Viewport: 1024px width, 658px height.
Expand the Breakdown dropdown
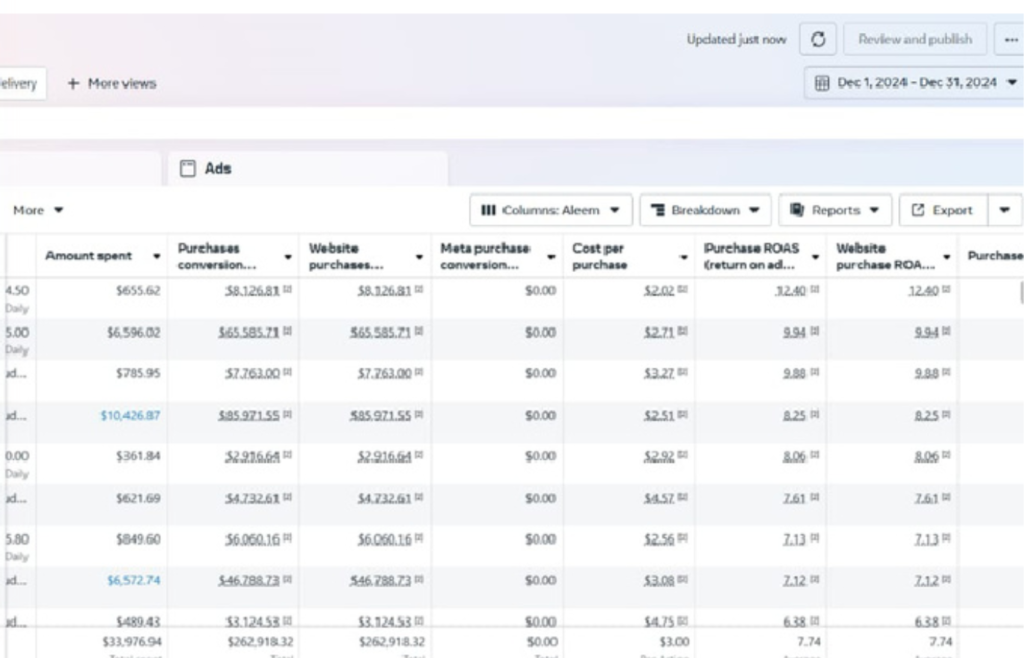(x=705, y=210)
